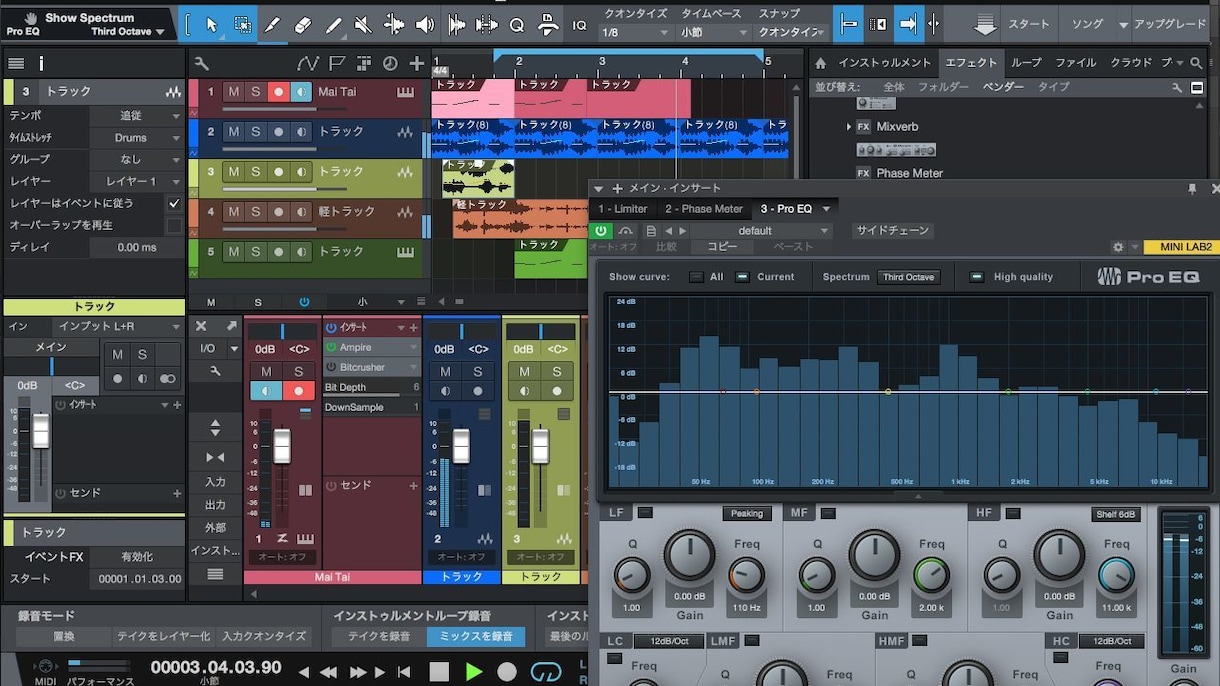1220x686 pixels.
Task: Click Return to Zero transport button
Action: [x=403, y=672]
